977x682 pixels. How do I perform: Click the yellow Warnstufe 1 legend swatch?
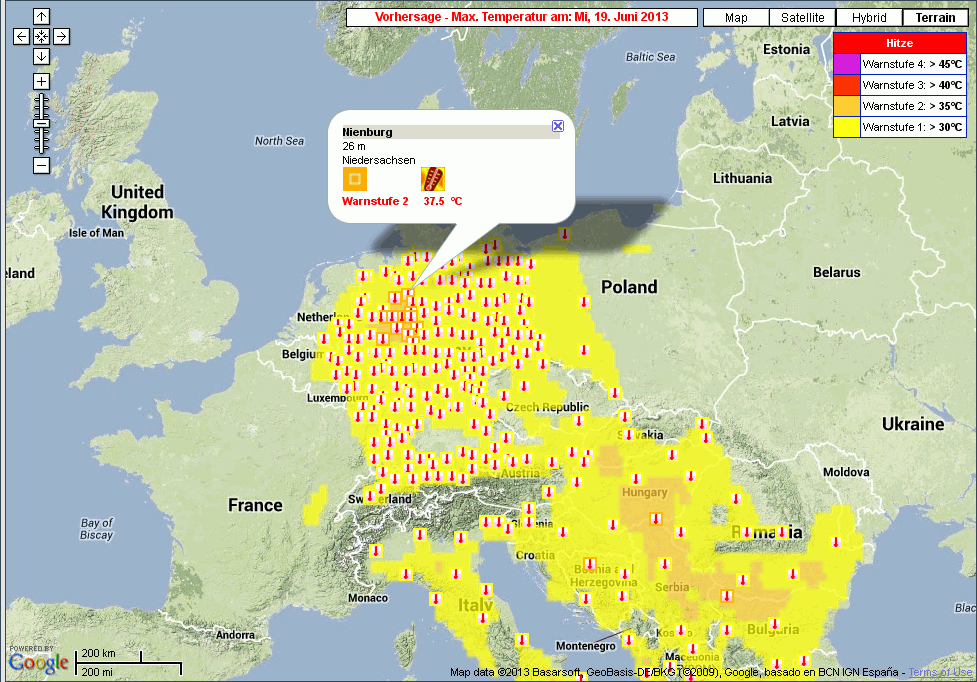tap(846, 127)
